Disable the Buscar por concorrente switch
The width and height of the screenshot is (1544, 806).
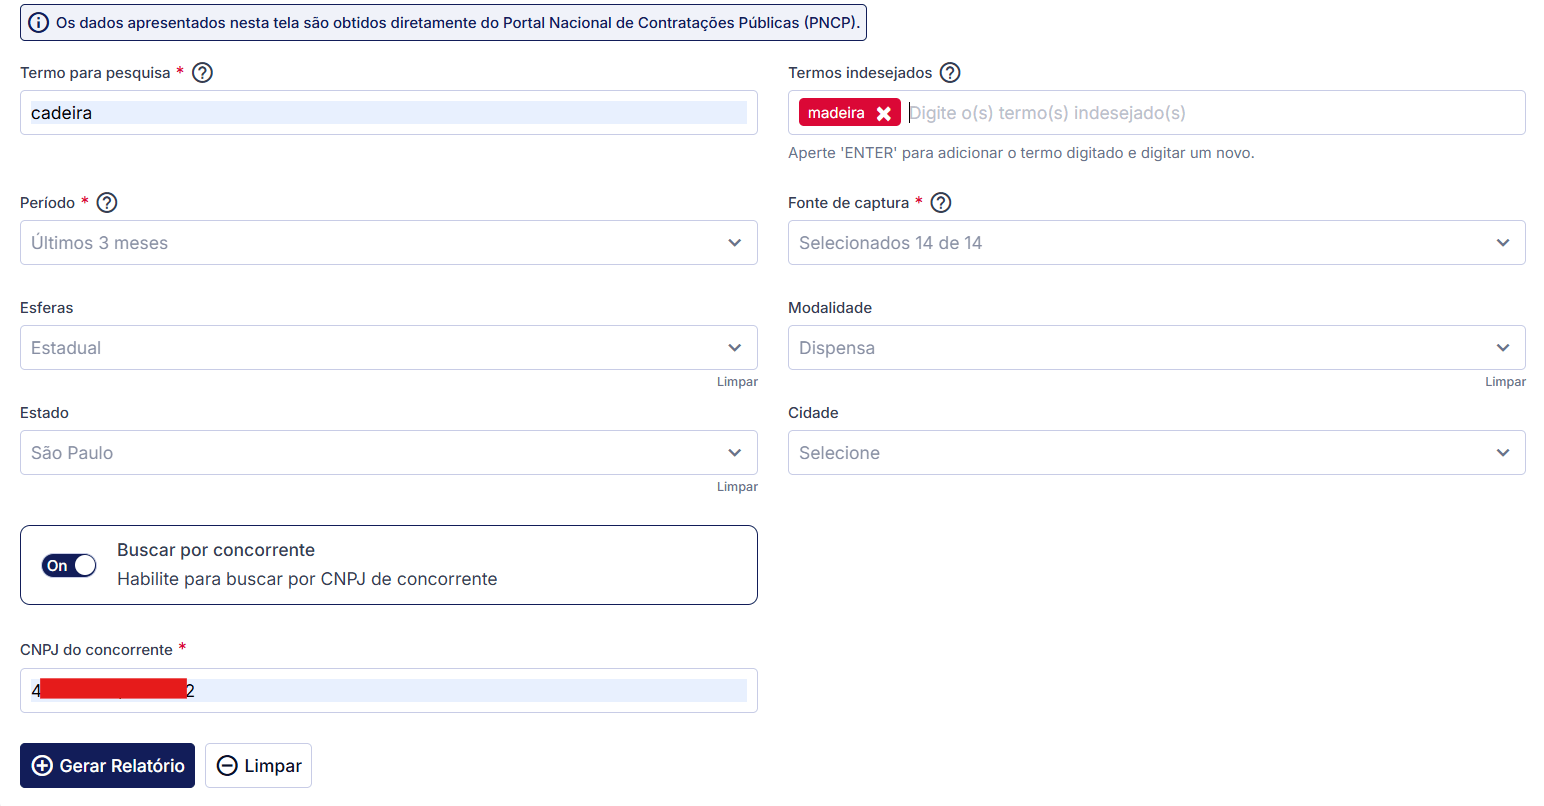tap(69, 565)
